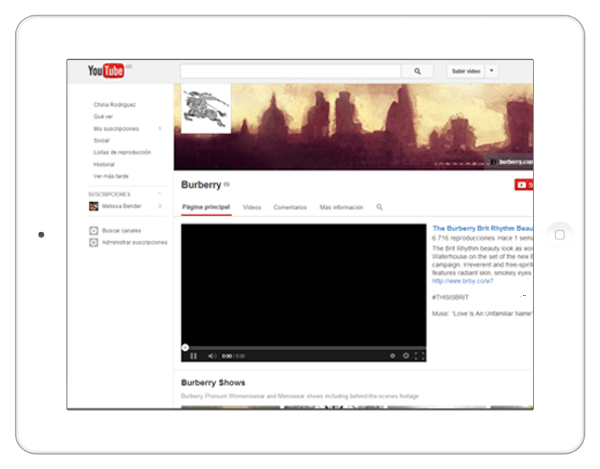Open the player settings gear

tap(406, 356)
